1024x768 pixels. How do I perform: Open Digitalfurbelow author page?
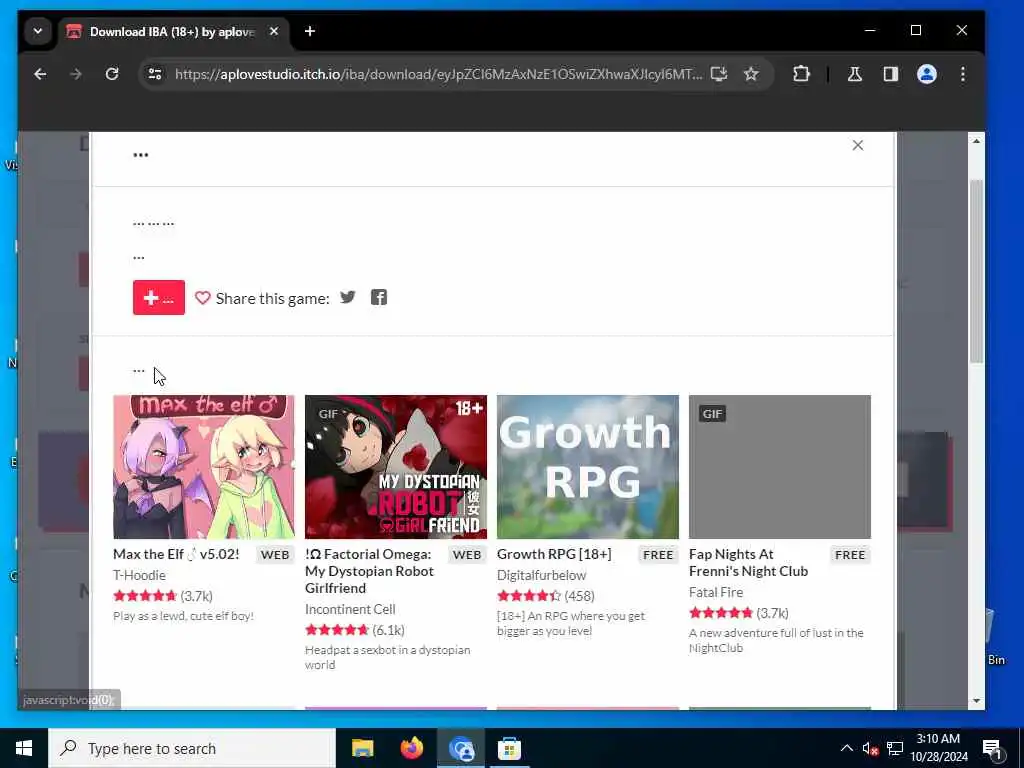541,575
